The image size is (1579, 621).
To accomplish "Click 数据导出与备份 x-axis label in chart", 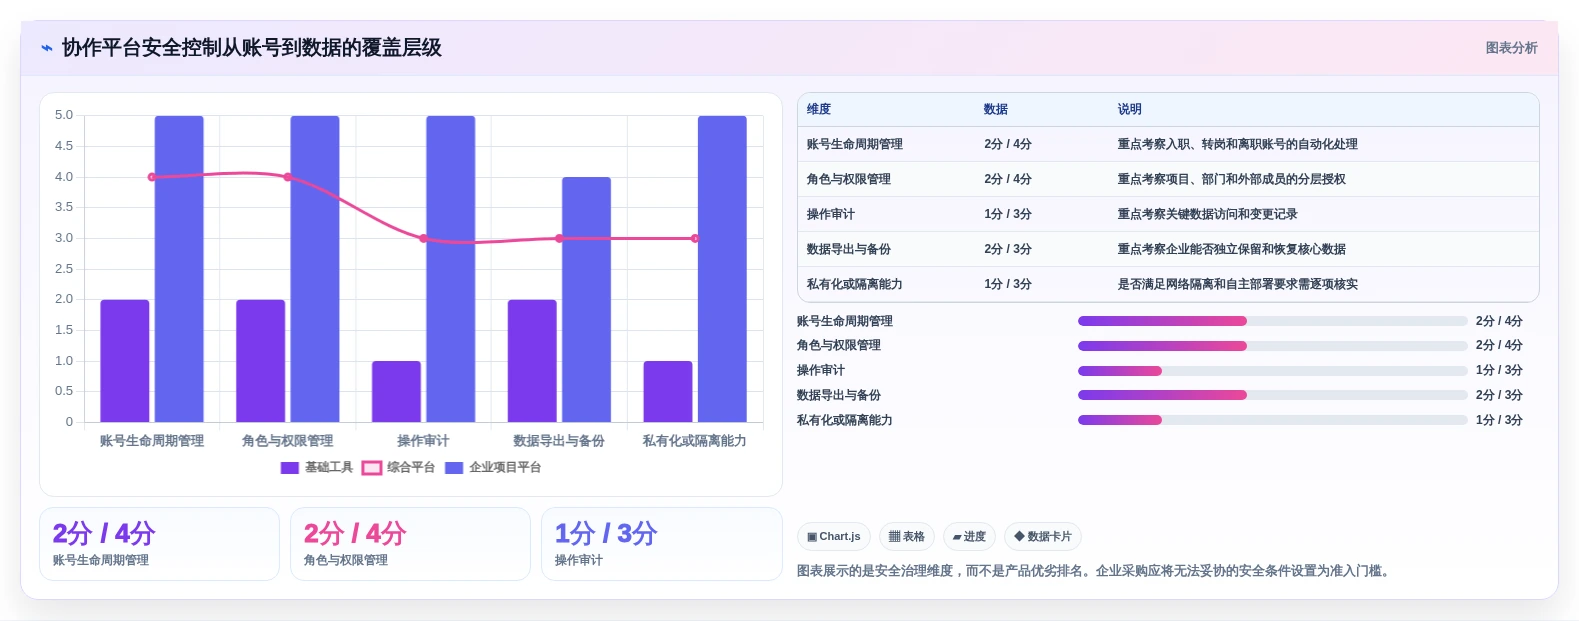I will [559, 441].
